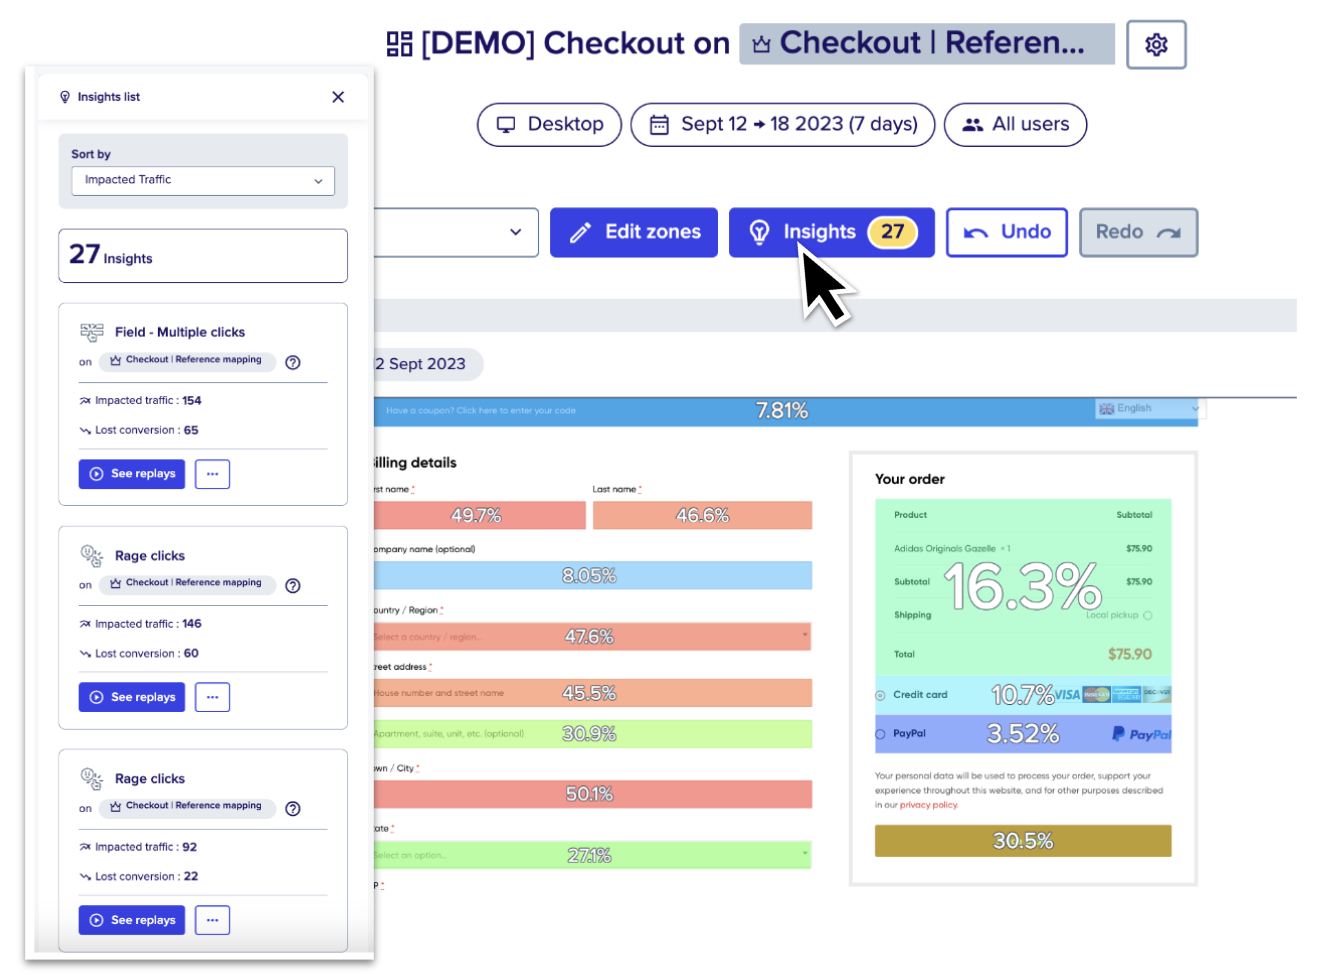This screenshot has width=1326, height=974.
Task: Open more options on Field - Multiple clicks card
Action: coord(212,474)
